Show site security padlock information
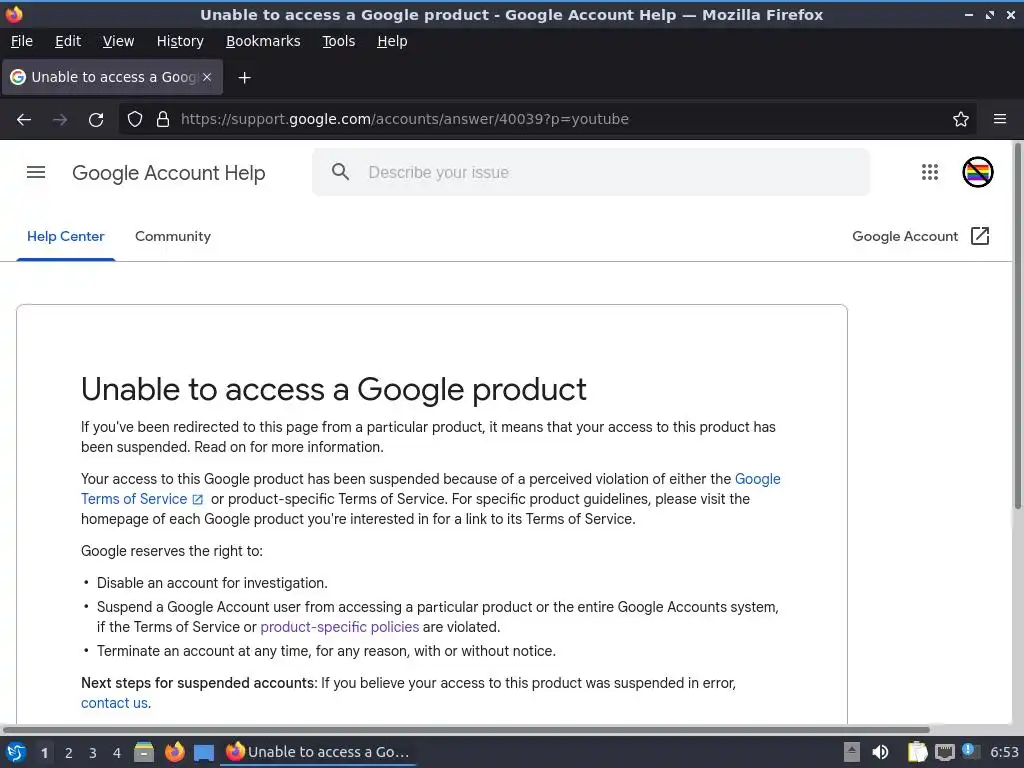This screenshot has width=1024, height=768. [163, 120]
